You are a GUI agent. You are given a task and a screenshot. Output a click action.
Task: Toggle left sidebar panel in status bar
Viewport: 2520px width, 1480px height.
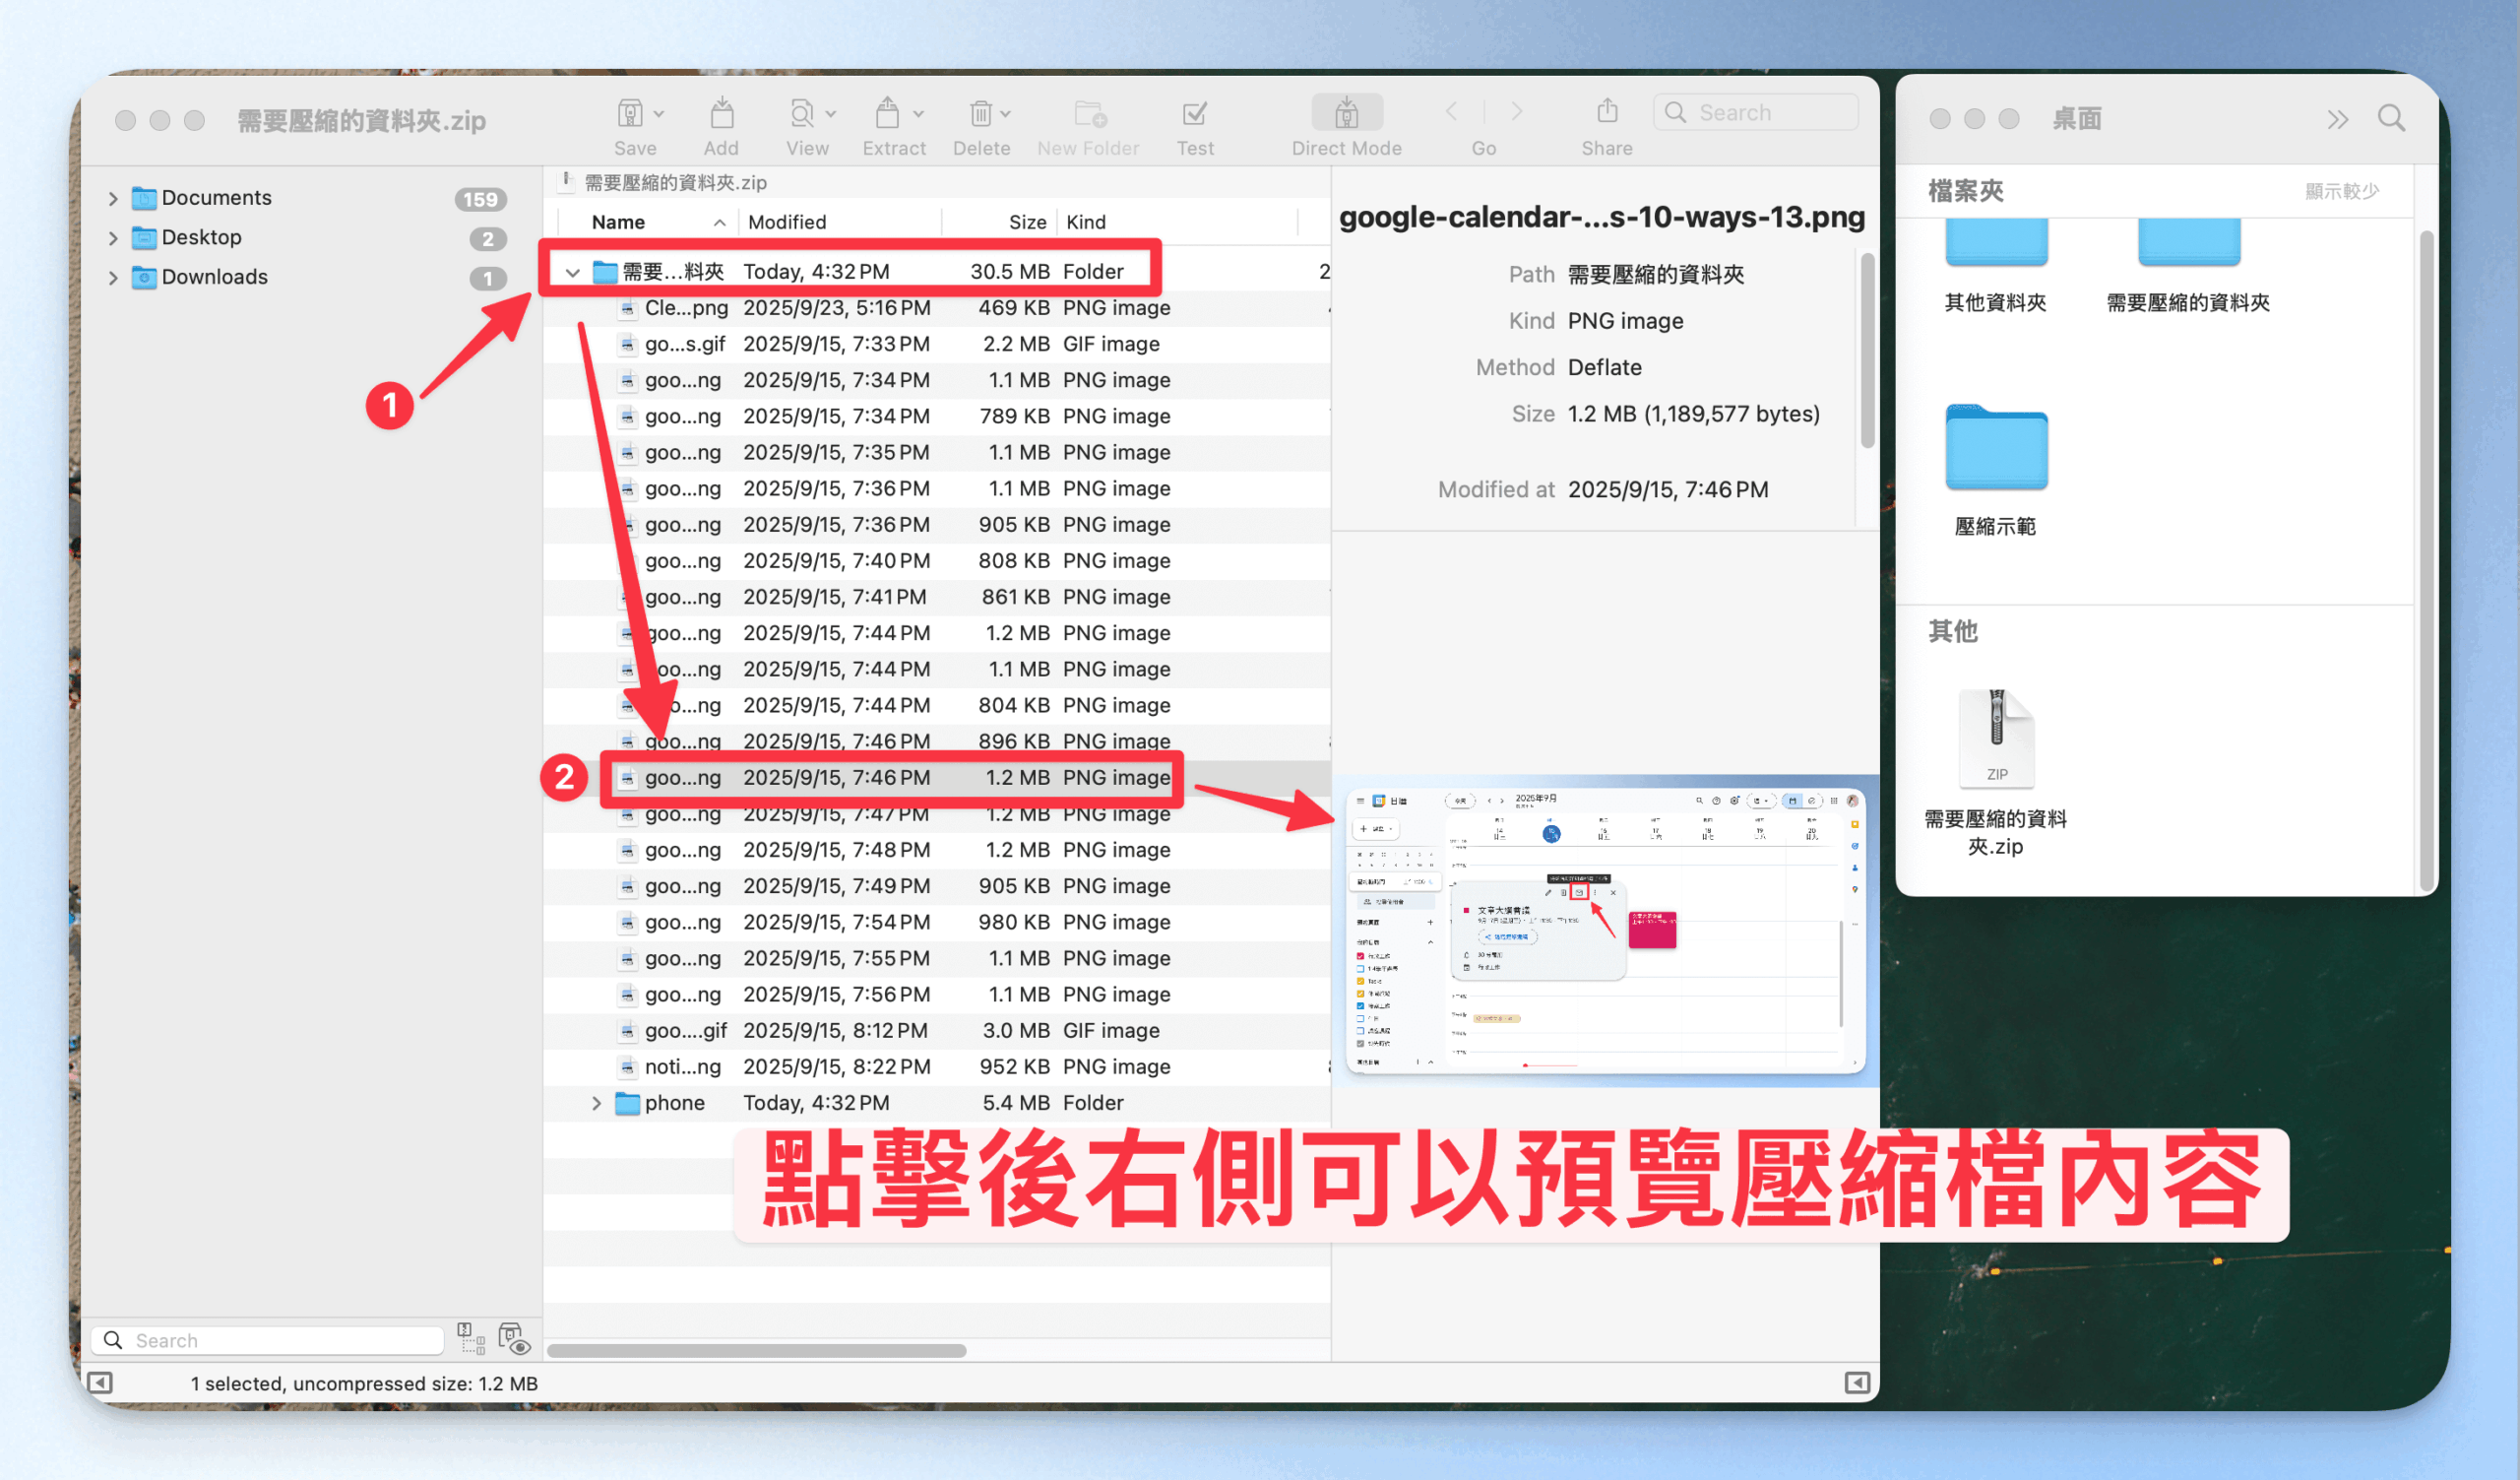[100, 1383]
